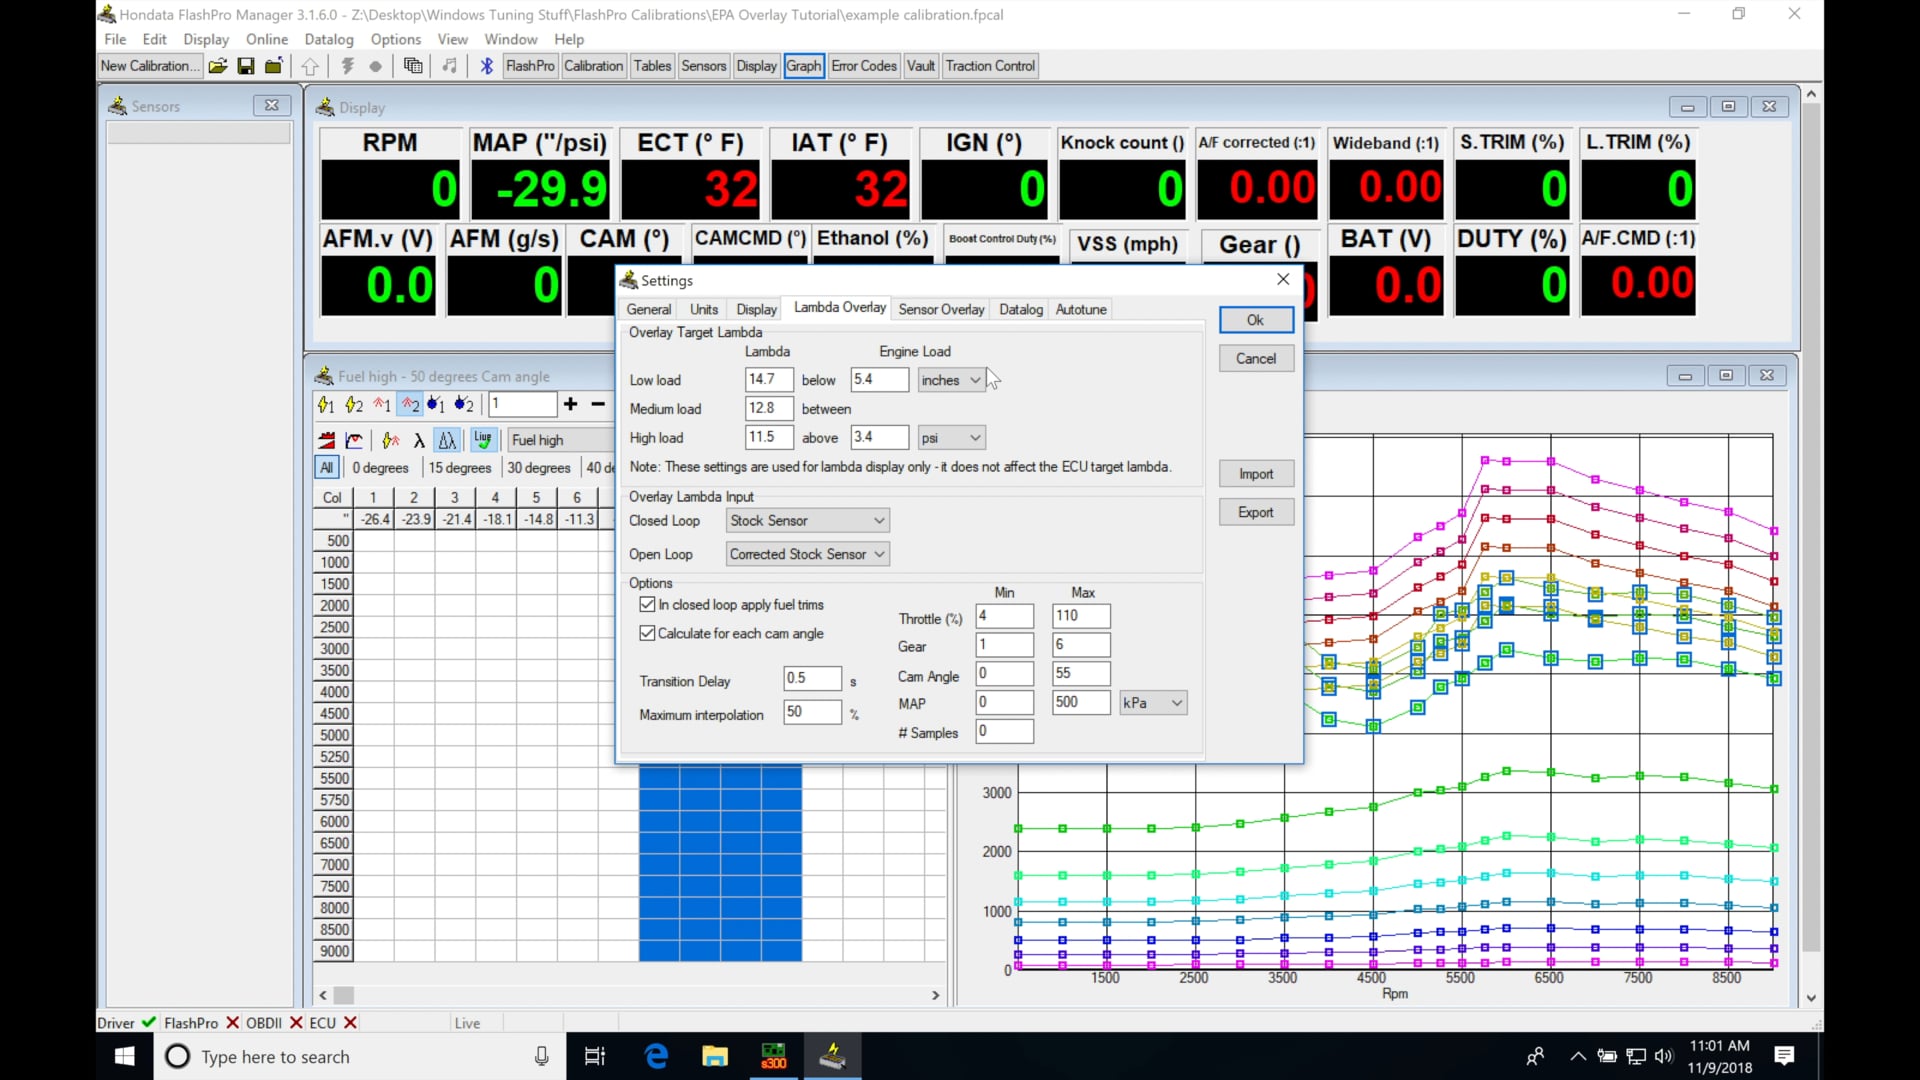Enable In closed loop apply fuel trims

648,604
